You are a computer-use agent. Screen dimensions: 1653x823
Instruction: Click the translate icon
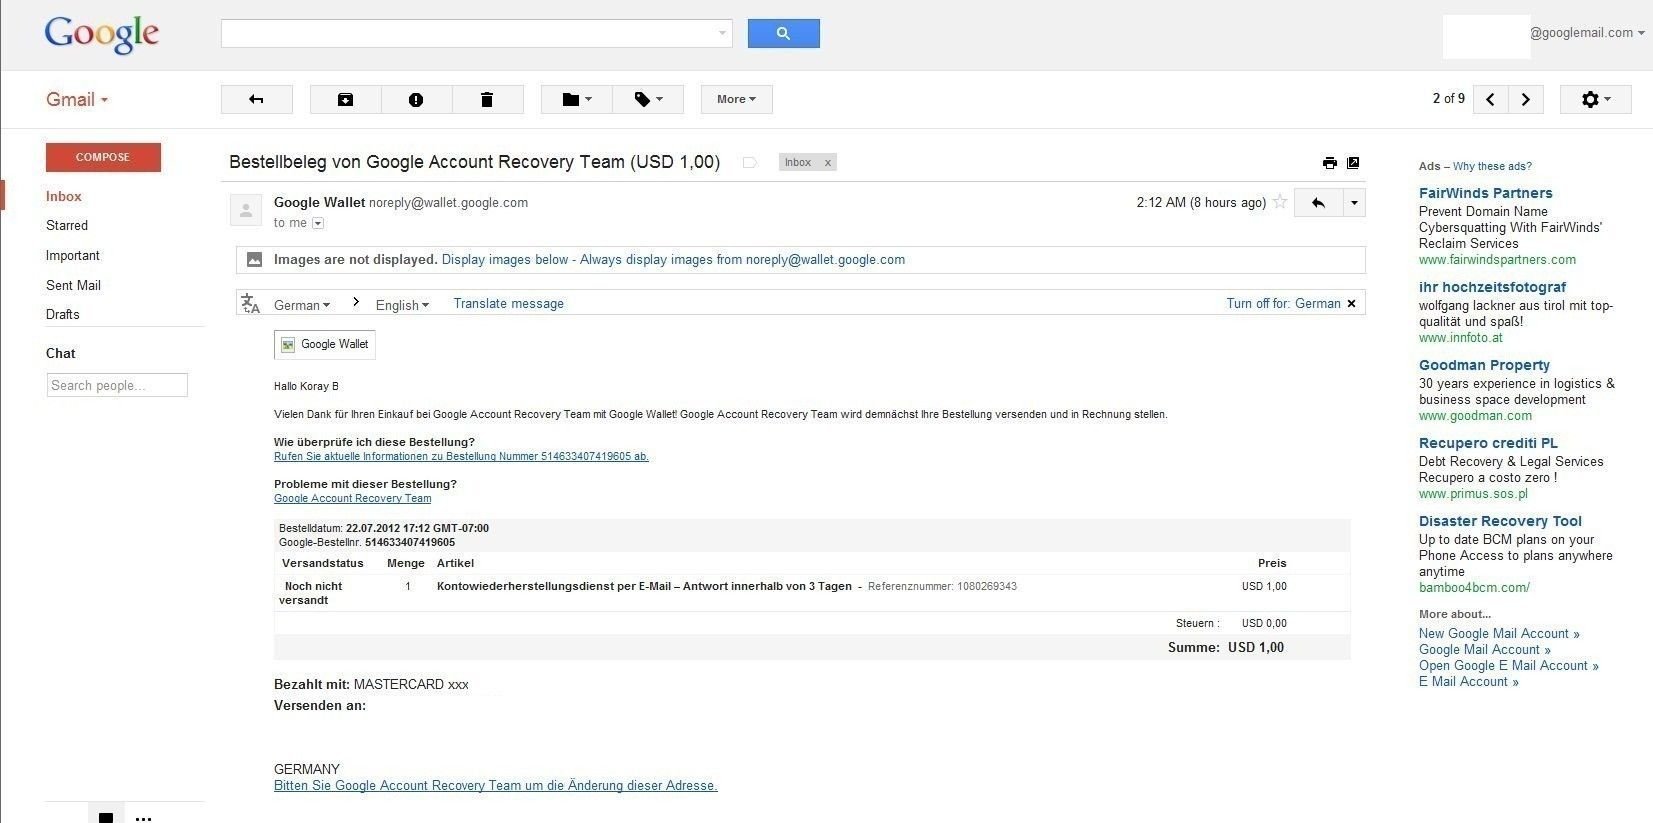pyautogui.click(x=251, y=303)
